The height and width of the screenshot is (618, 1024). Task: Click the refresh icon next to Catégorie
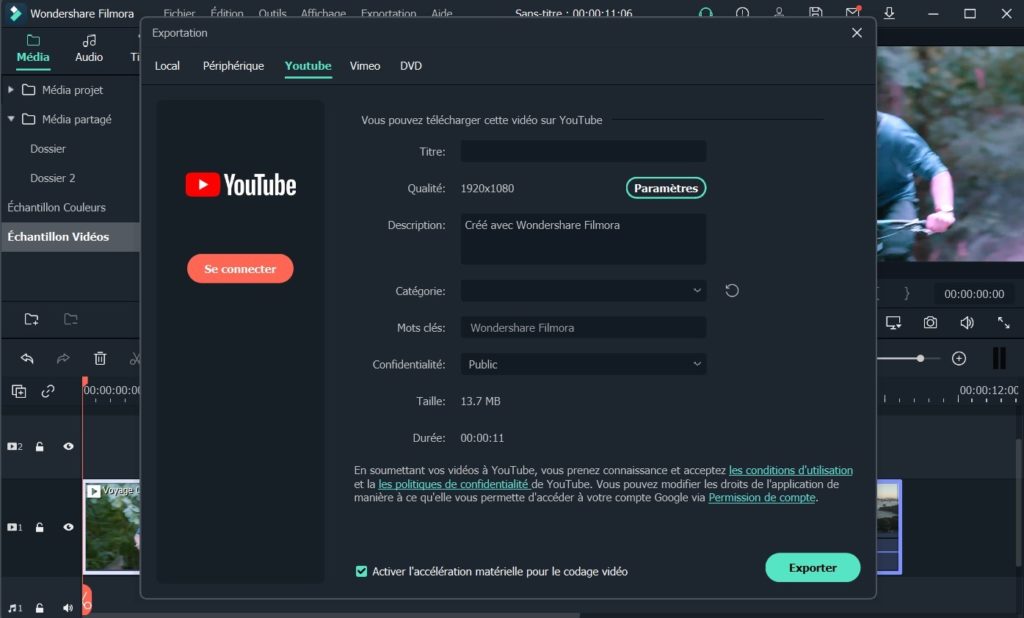point(732,291)
